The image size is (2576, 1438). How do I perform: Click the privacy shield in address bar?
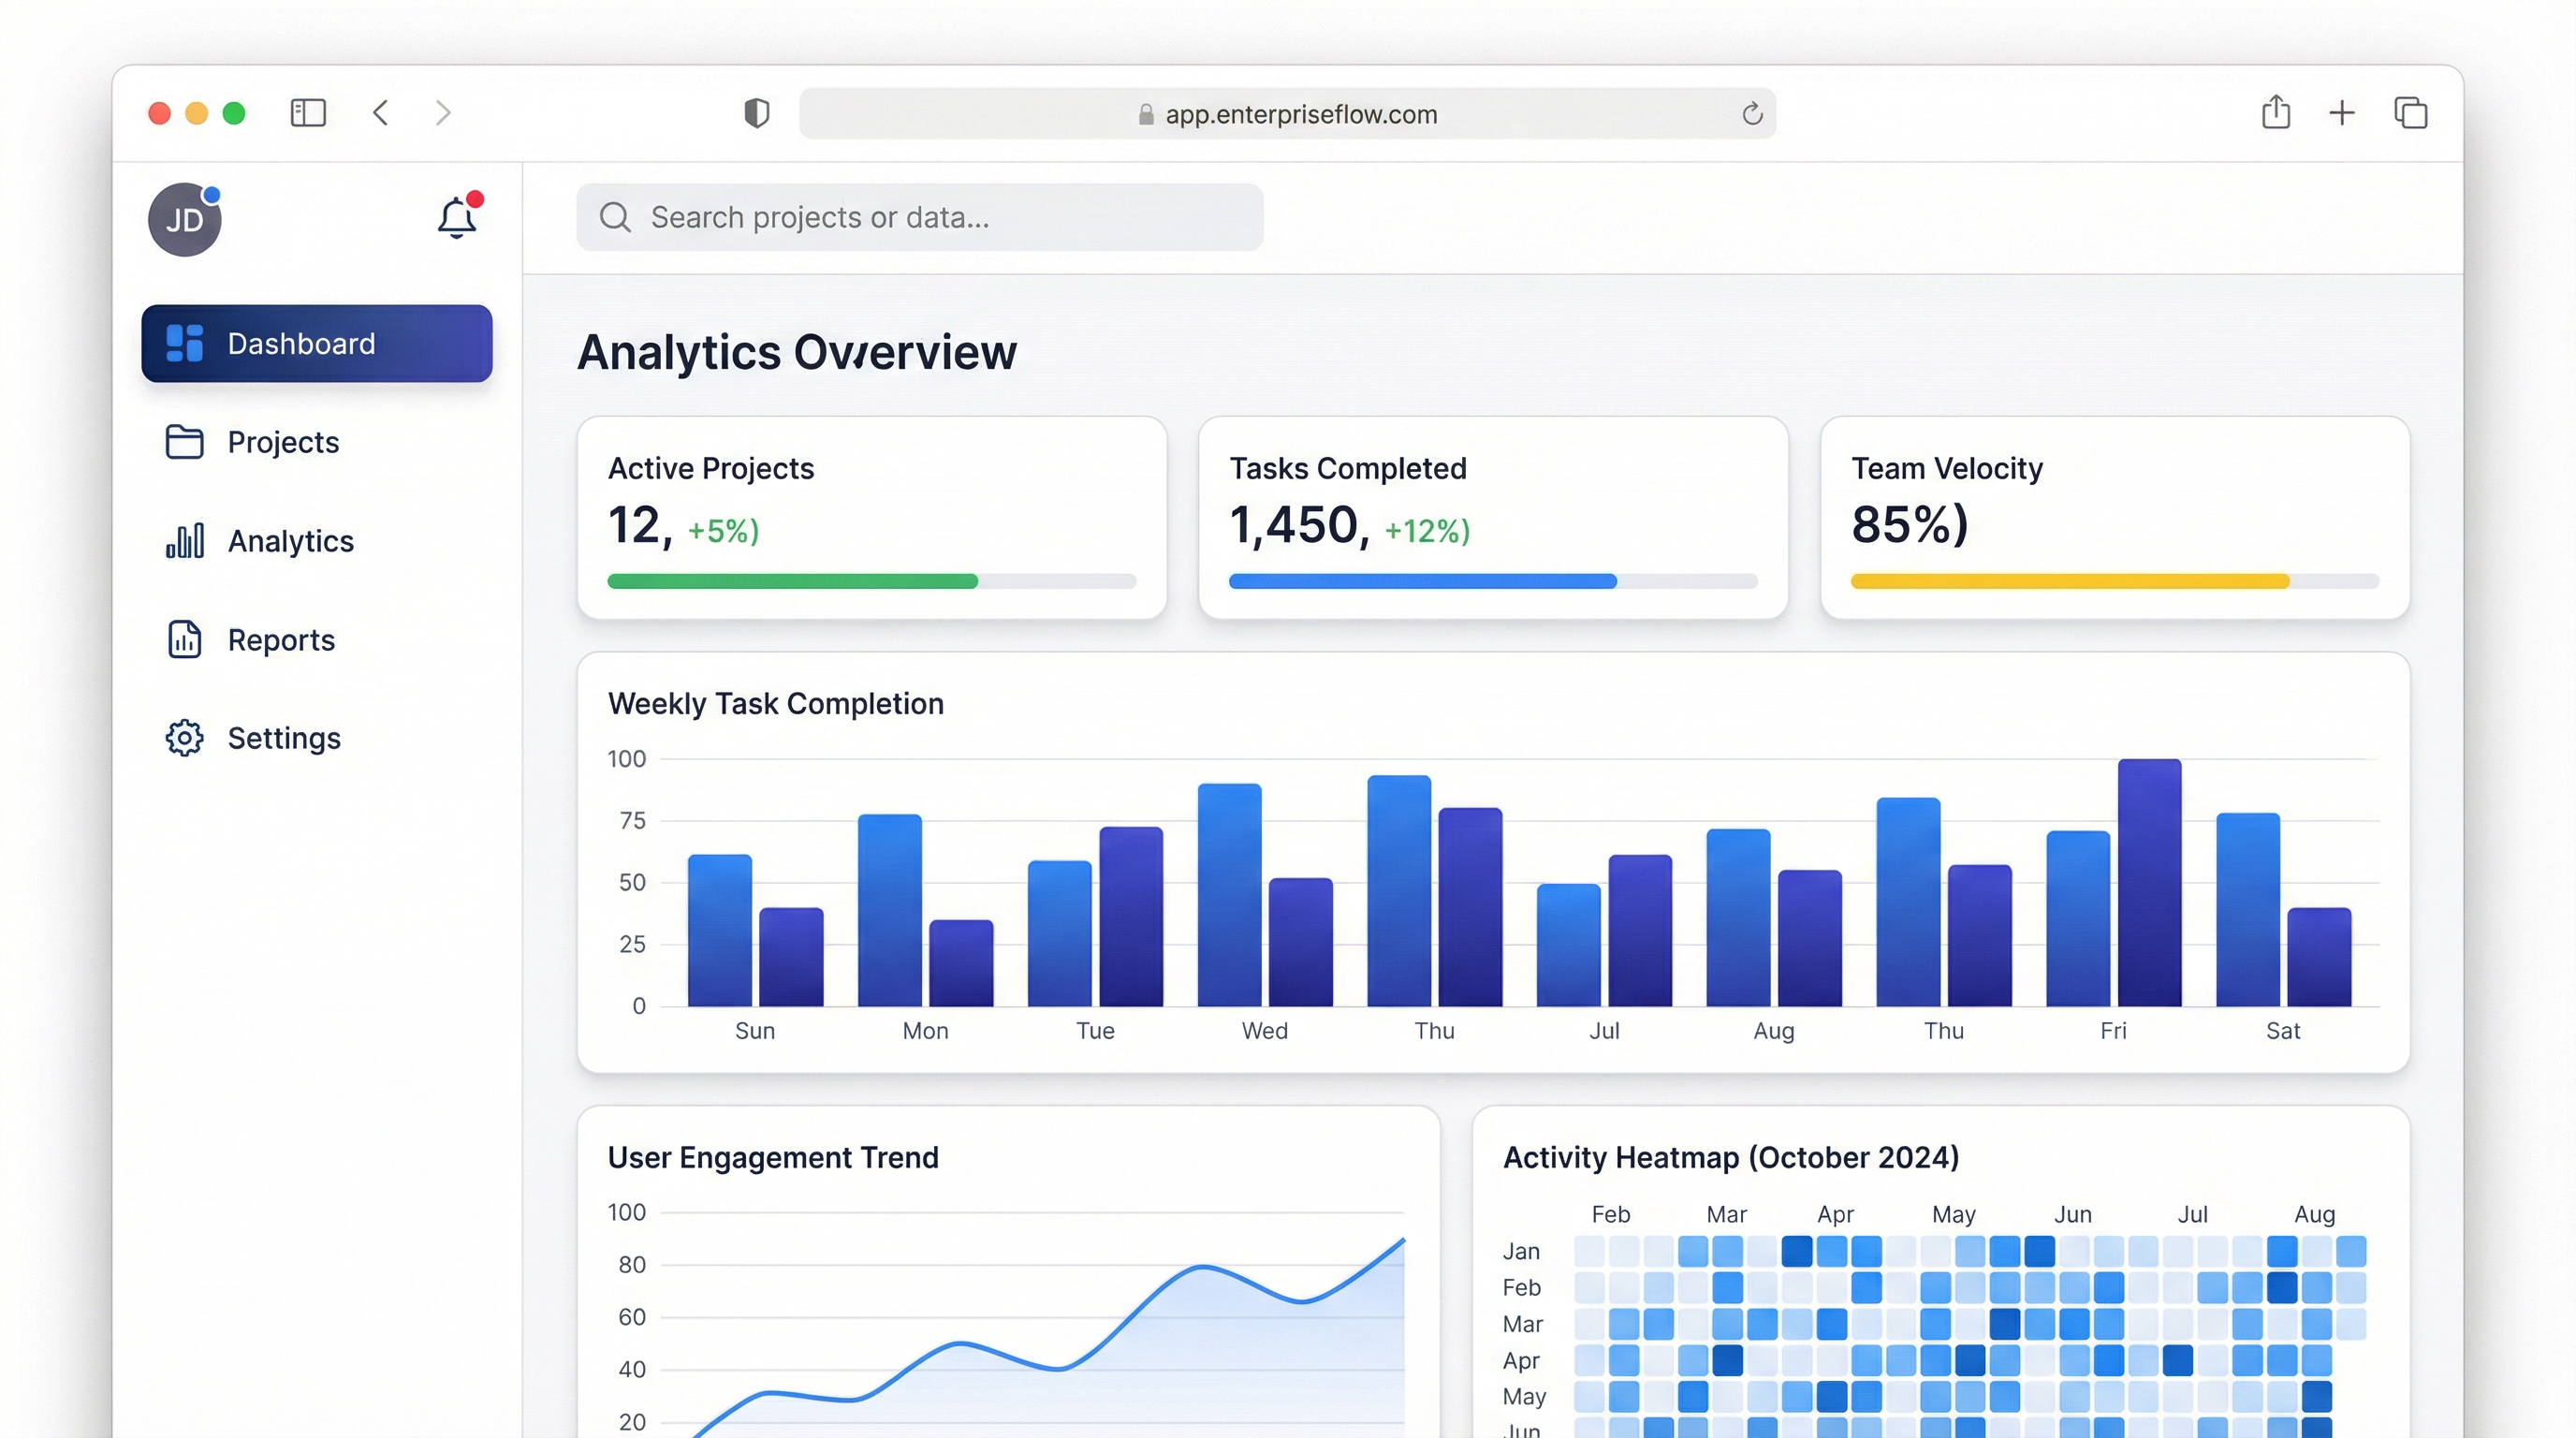(x=758, y=113)
